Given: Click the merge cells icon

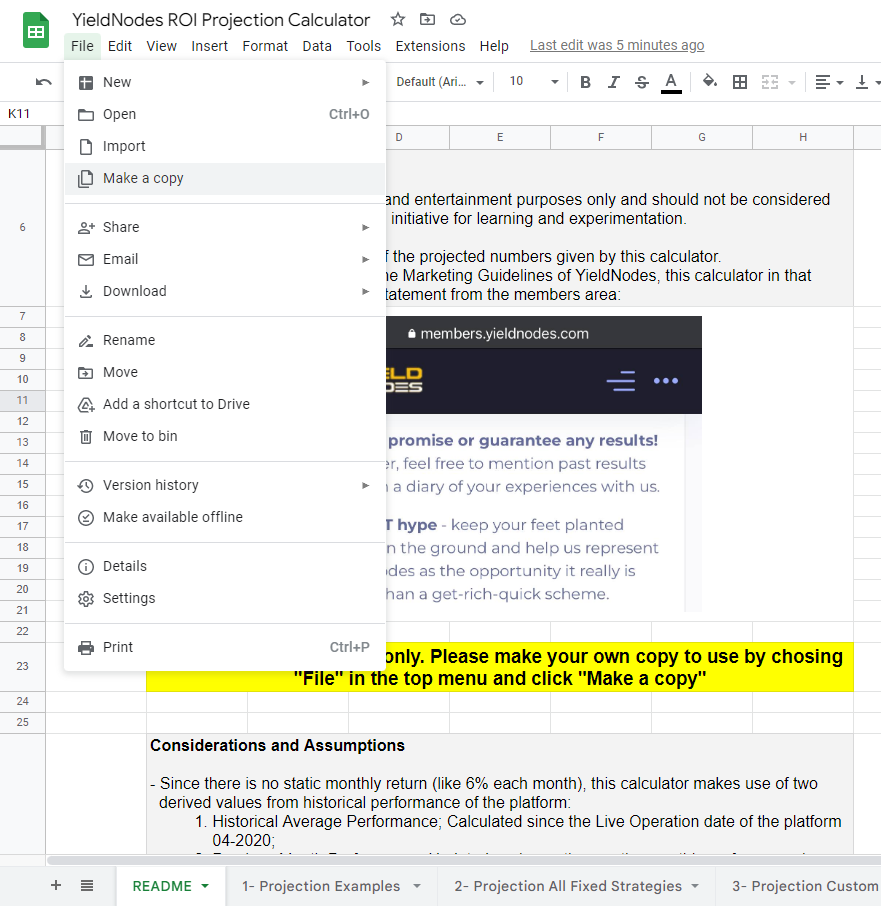Looking at the screenshot, I should coord(770,82).
